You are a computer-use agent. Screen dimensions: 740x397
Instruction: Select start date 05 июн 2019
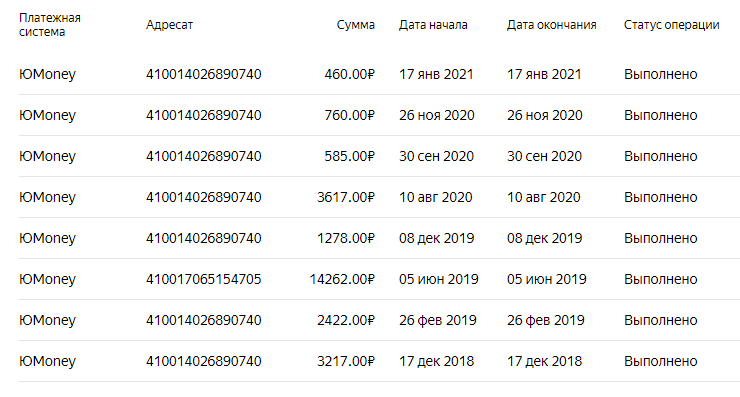tap(438, 279)
